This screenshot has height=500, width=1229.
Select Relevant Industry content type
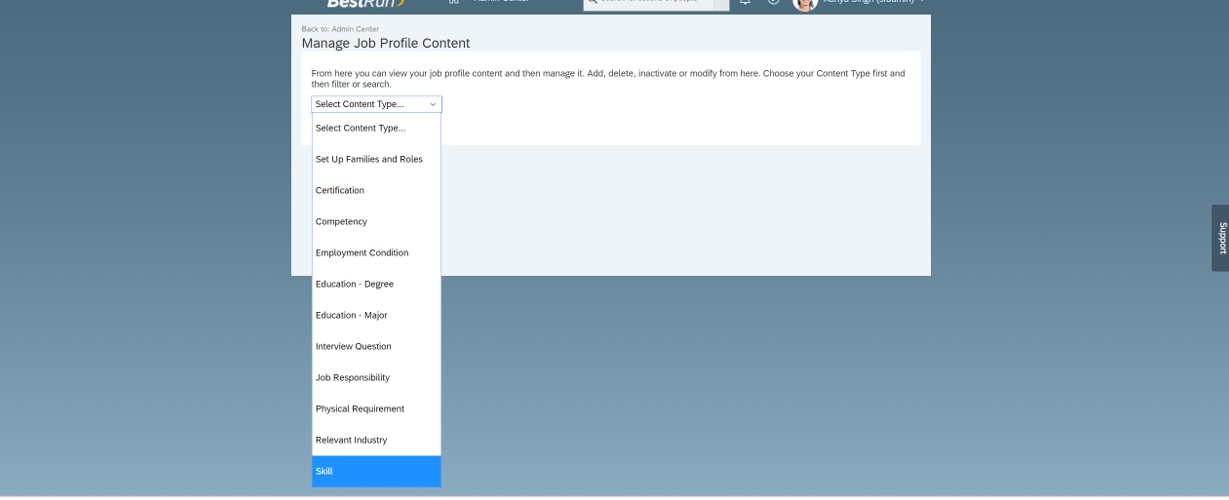(x=376, y=440)
